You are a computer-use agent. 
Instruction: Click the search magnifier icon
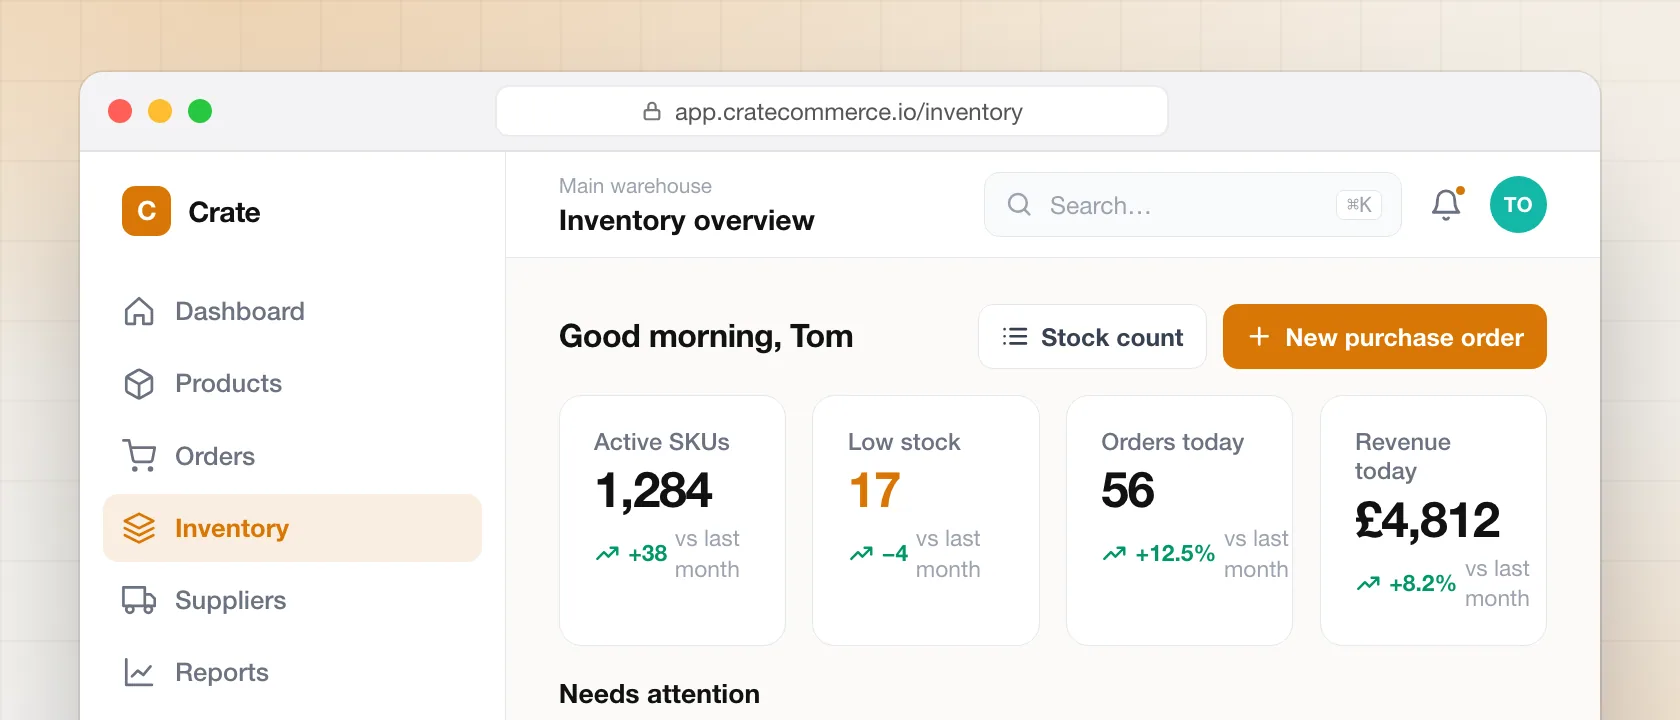(1019, 205)
